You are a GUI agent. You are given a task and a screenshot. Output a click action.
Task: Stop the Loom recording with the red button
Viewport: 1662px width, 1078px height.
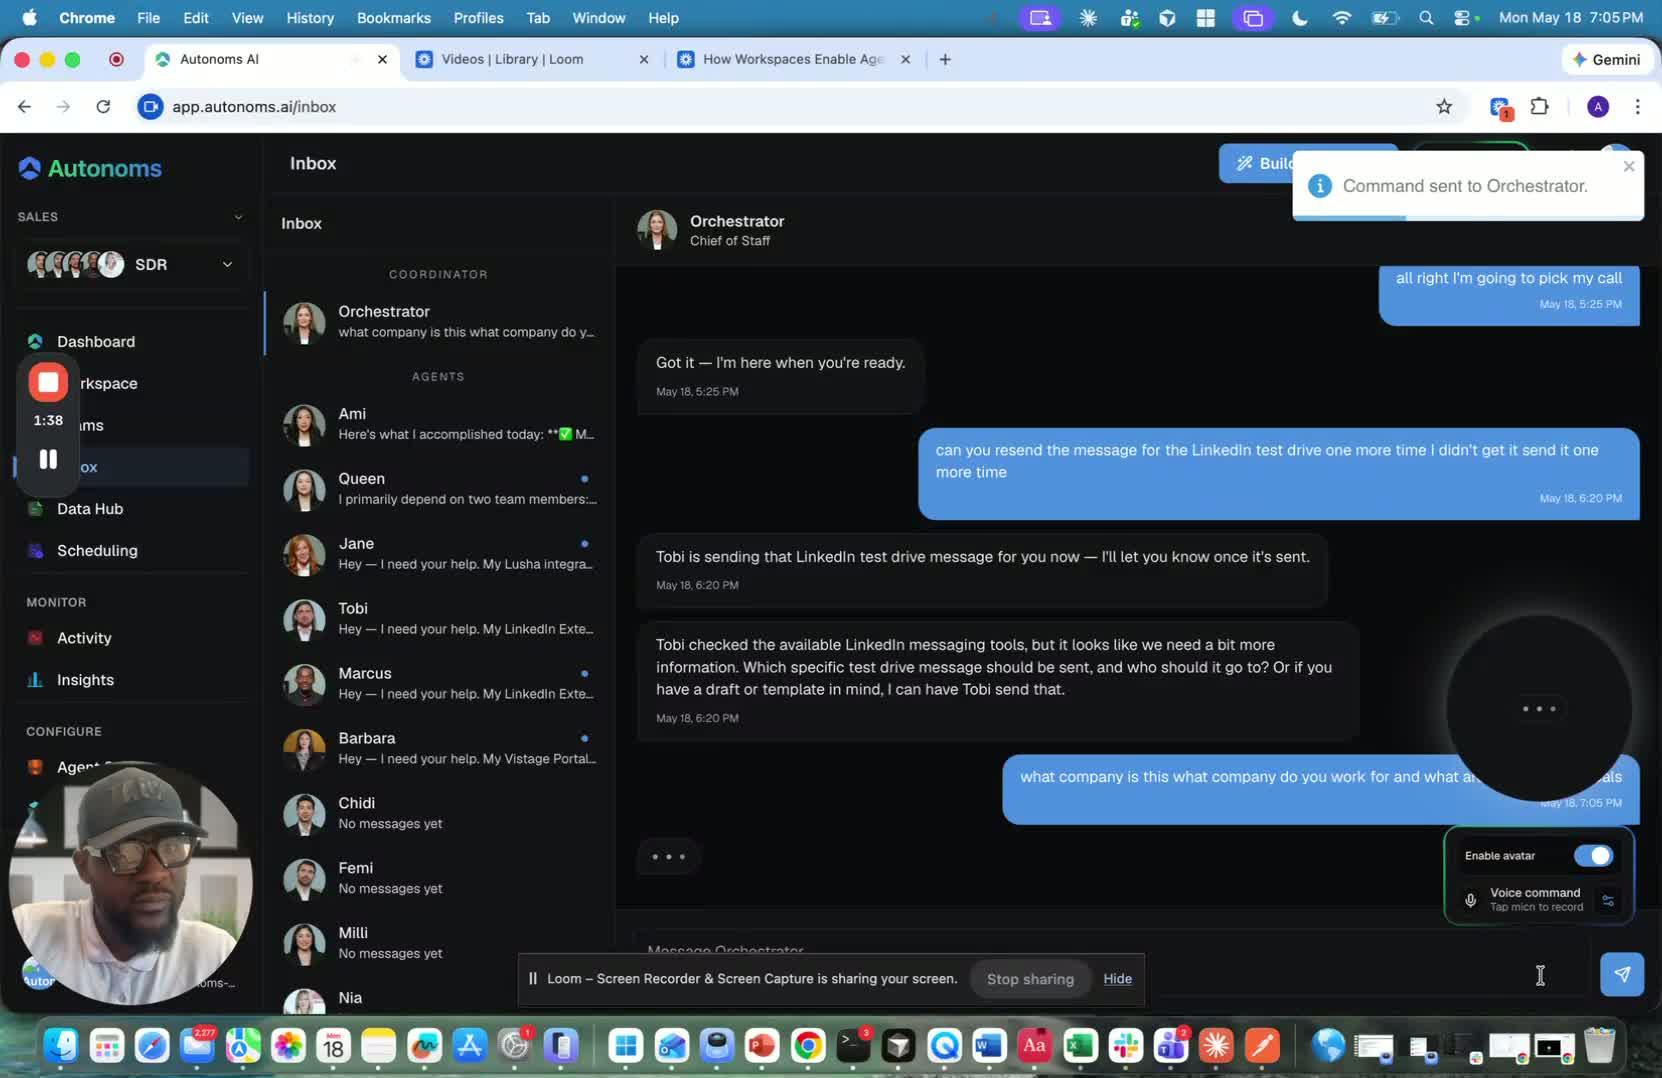48,382
